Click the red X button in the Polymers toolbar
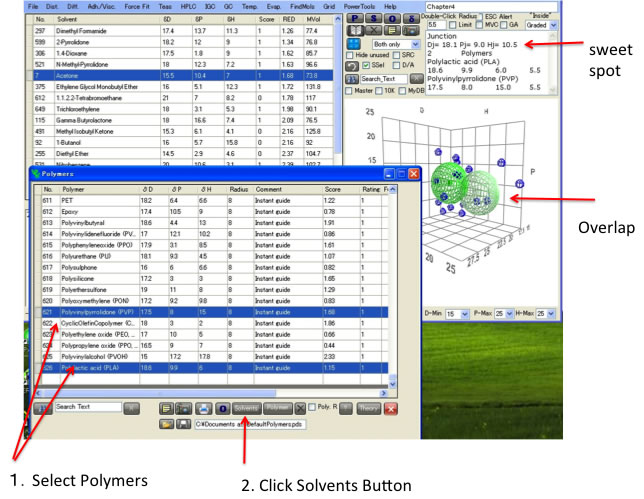This screenshot has width=644, height=499. (x=391, y=409)
